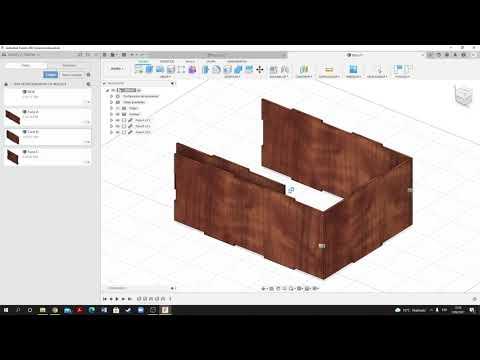This screenshot has height=360, width=480.
Task: Open the File menu dropdown in top bar
Action: (x=114, y=55)
